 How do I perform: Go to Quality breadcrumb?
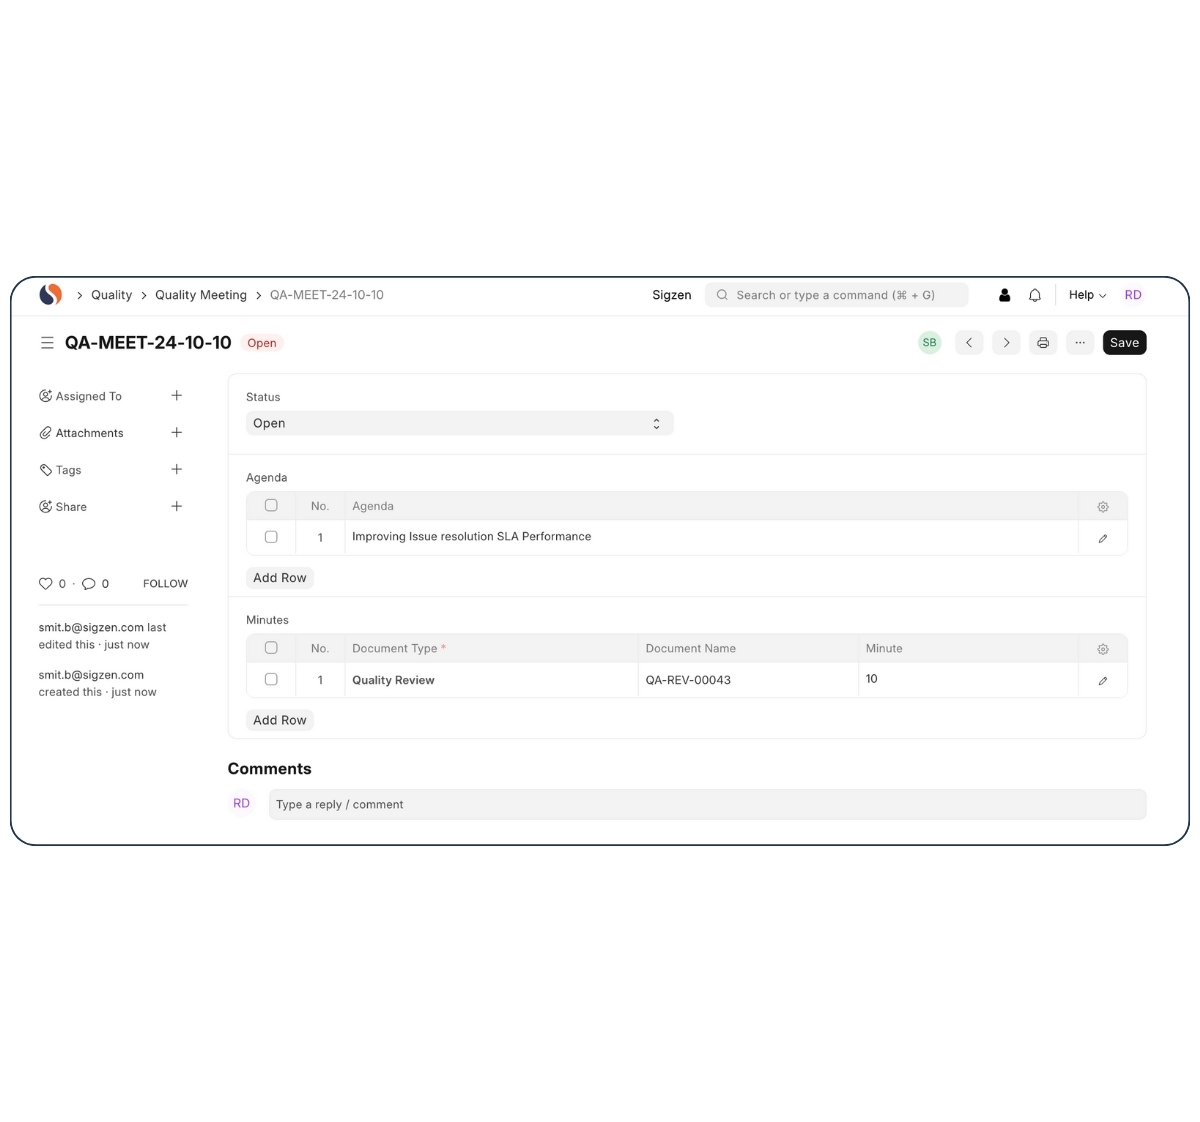click(111, 295)
